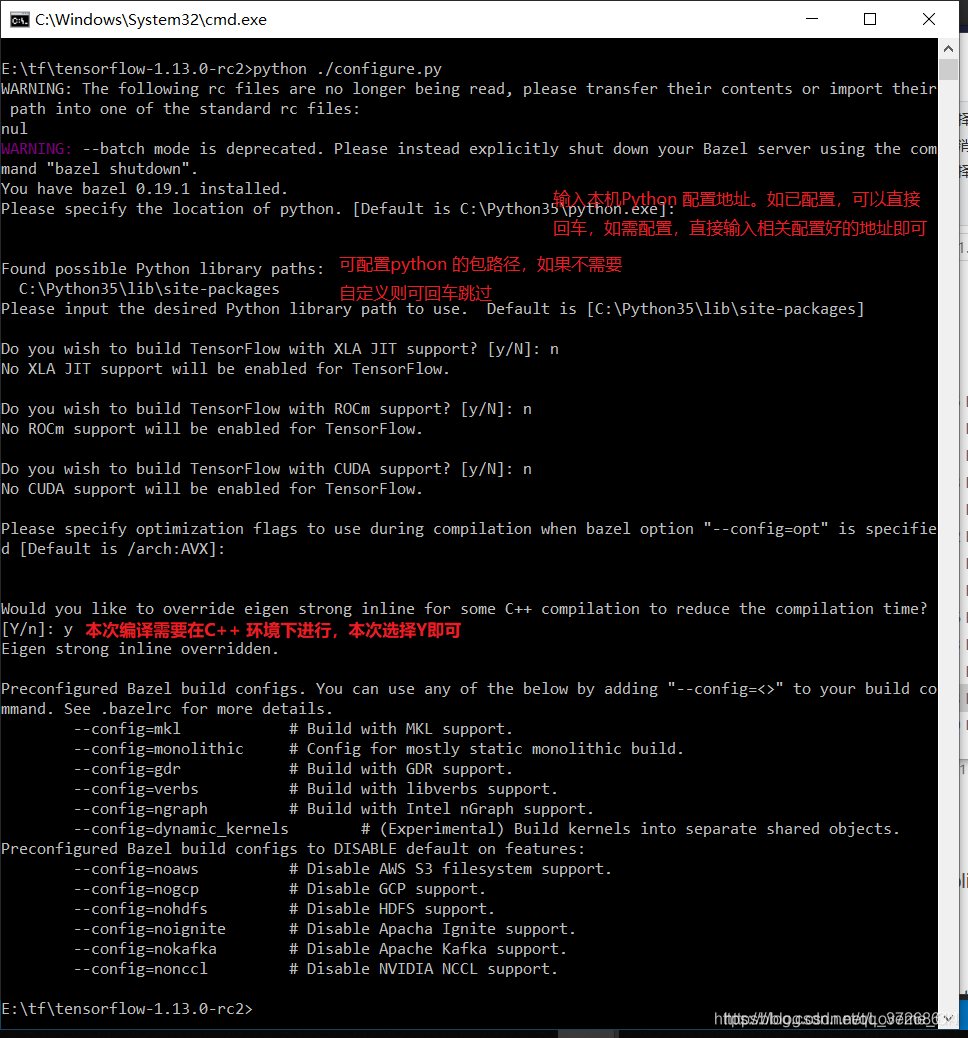The image size is (968, 1038).
Task: Click the final empty 'E:\tf\tensorflow-1.13.0-rc2>' prompt
Action: pyautogui.click(x=127, y=1009)
